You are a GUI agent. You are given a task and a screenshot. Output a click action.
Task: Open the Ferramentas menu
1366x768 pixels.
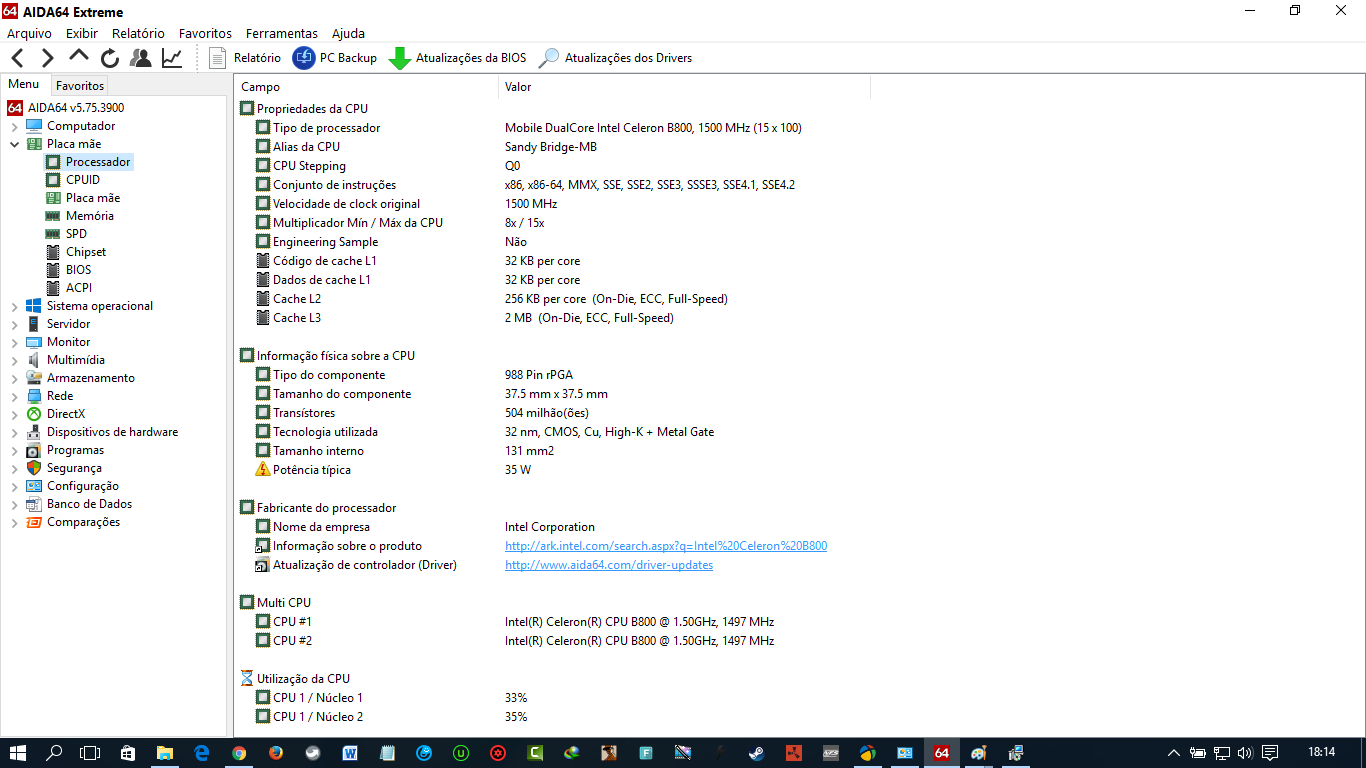(282, 33)
